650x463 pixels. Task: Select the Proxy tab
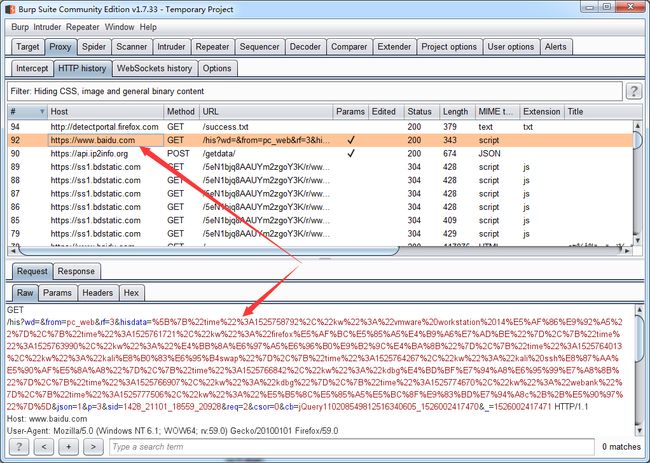pos(61,47)
